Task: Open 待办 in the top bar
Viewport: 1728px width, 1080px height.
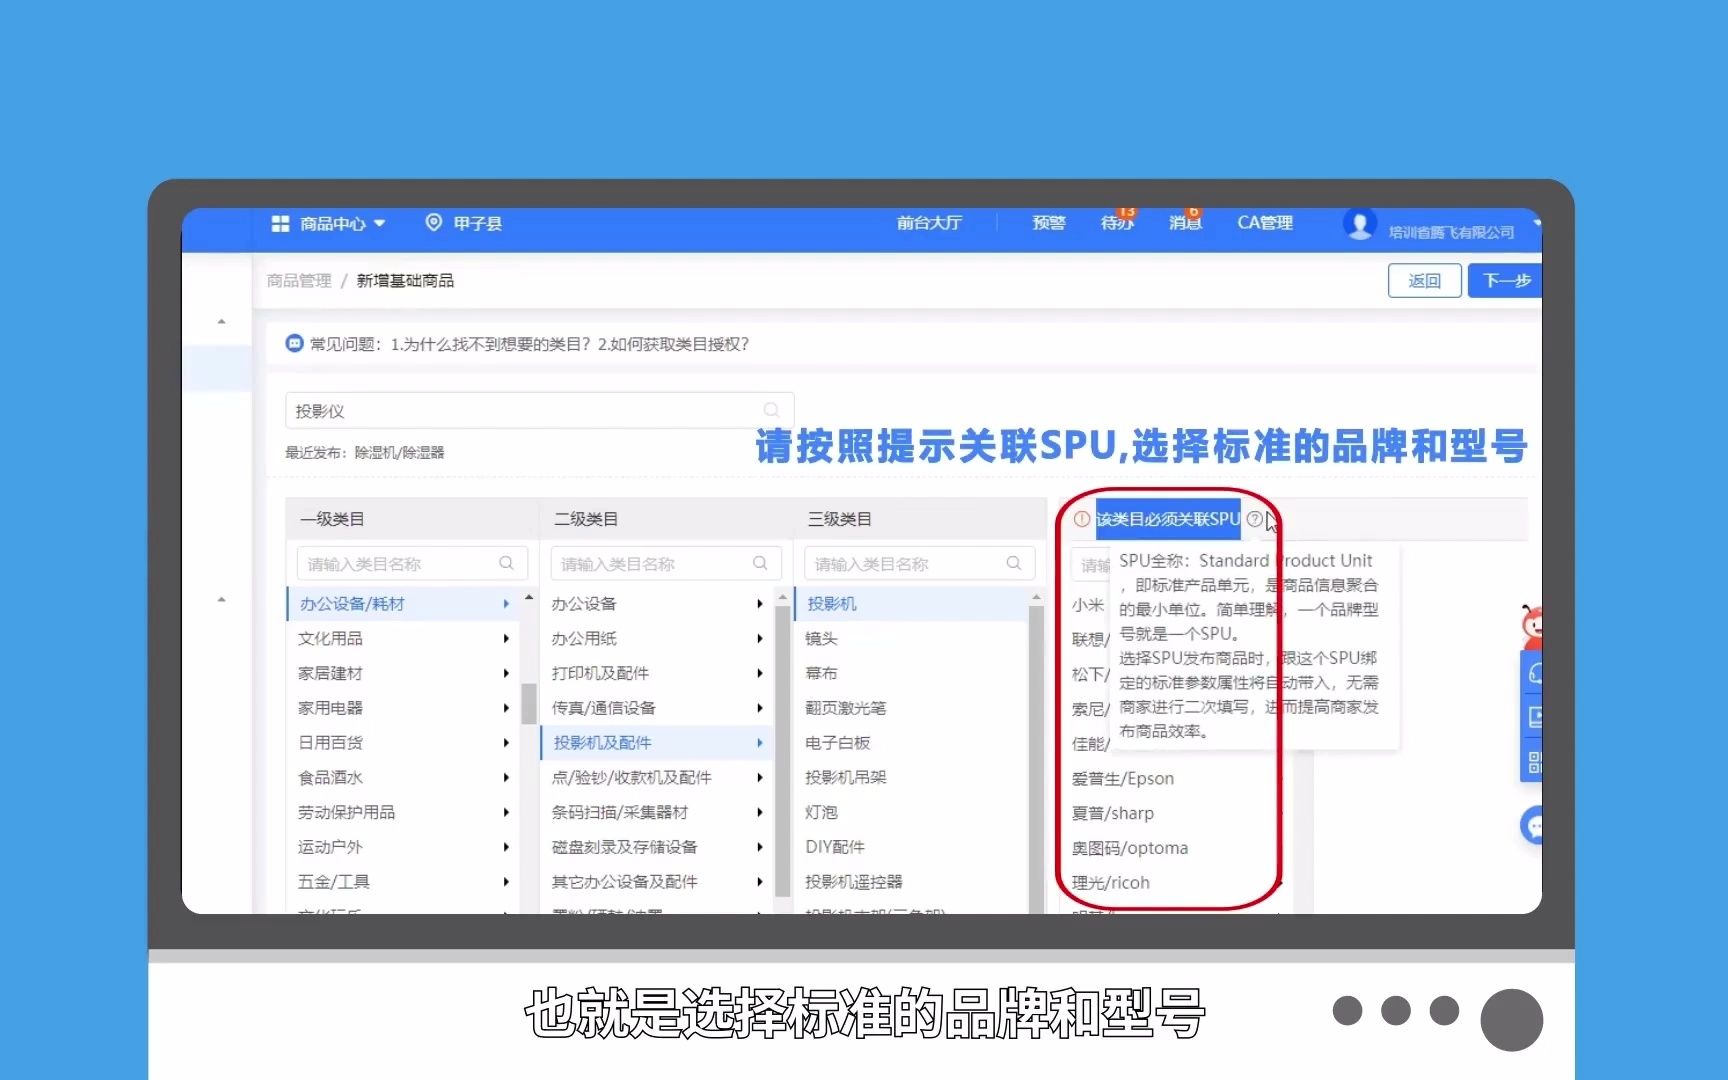Action: tap(1117, 223)
